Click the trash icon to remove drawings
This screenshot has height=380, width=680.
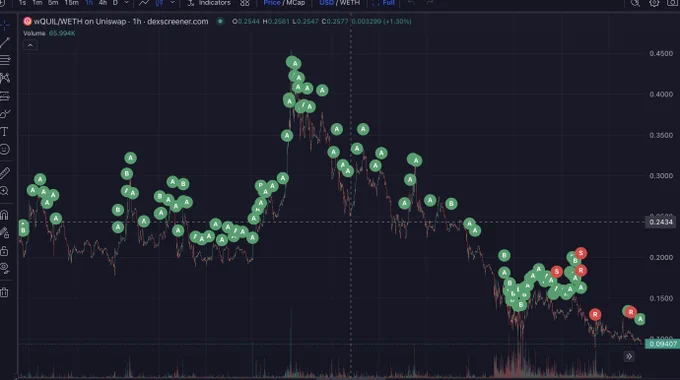click(5, 292)
